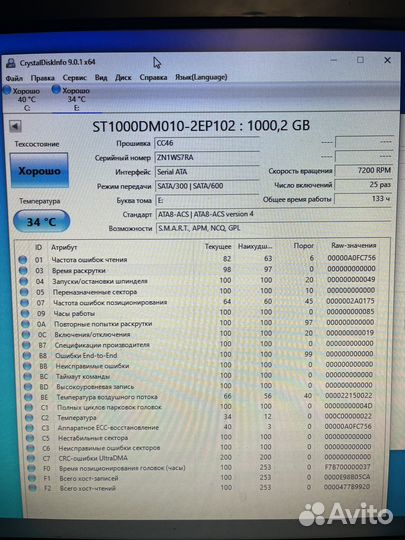Click status icon of attribute 03 Время раскрутки
This screenshot has height=540, width=405.
(23, 271)
